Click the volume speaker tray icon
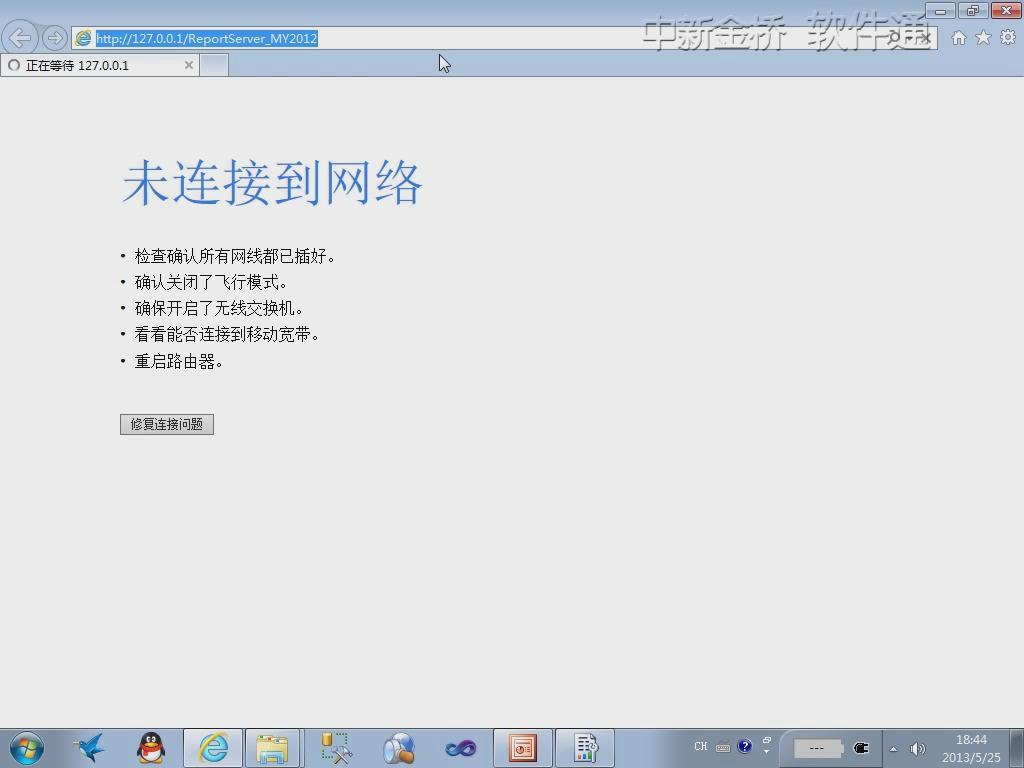Image resolution: width=1024 pixels, height=768 pixels. (918, 749)
